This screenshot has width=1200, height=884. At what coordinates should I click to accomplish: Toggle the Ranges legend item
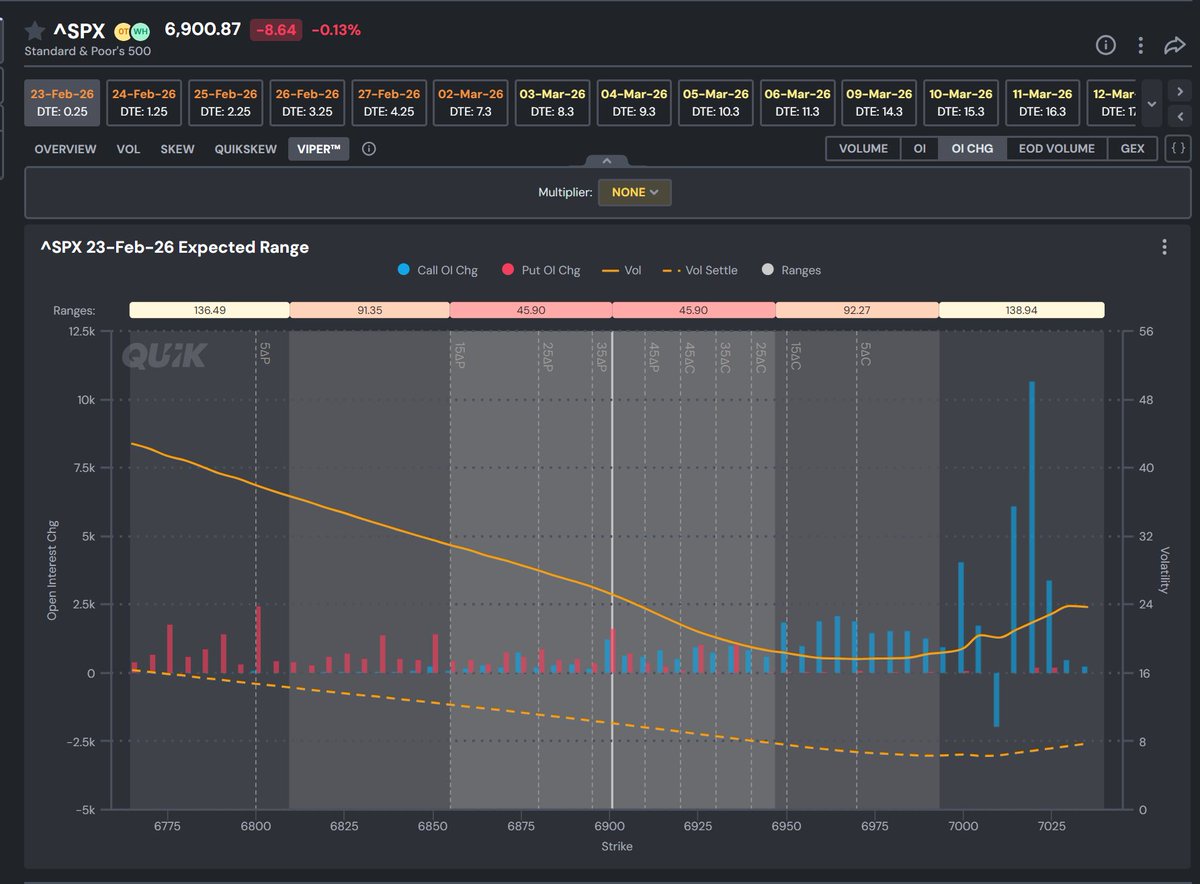tap(791, 270)
